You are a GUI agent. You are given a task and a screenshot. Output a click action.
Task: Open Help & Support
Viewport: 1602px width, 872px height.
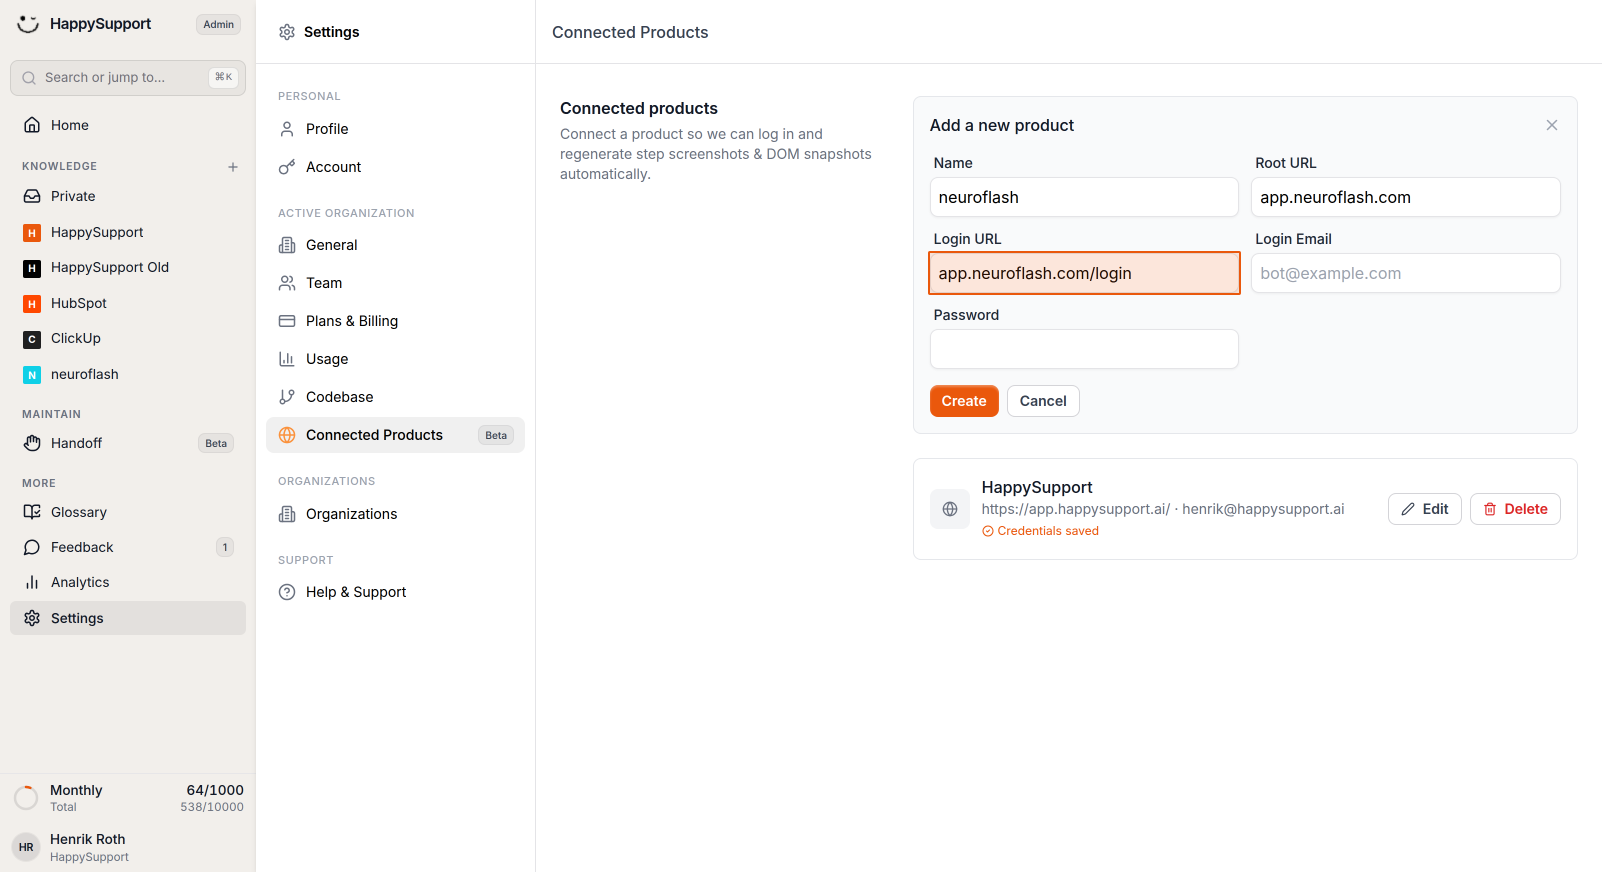pos(395,592)
